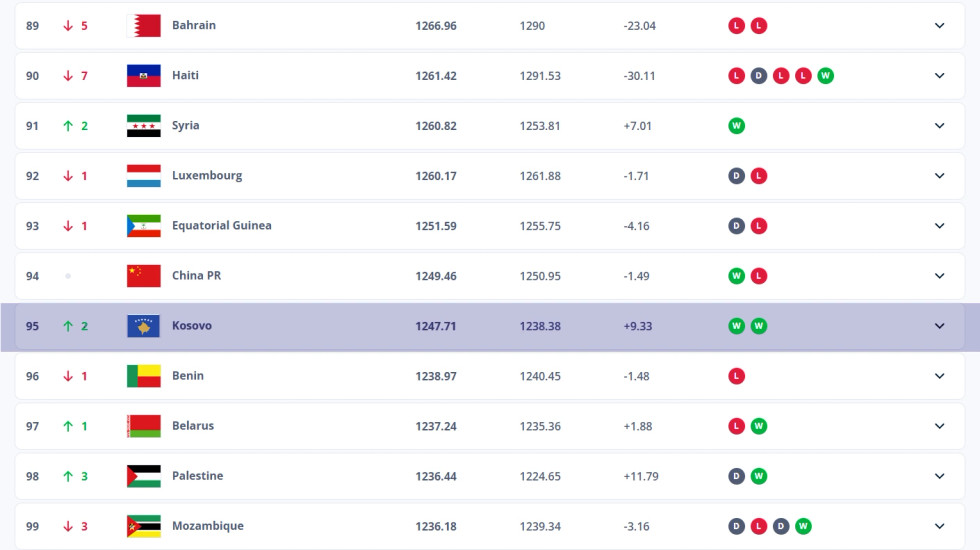Open the Benin team name
The height and width of the screenshot is (550, 980).
tap(188, 375)
